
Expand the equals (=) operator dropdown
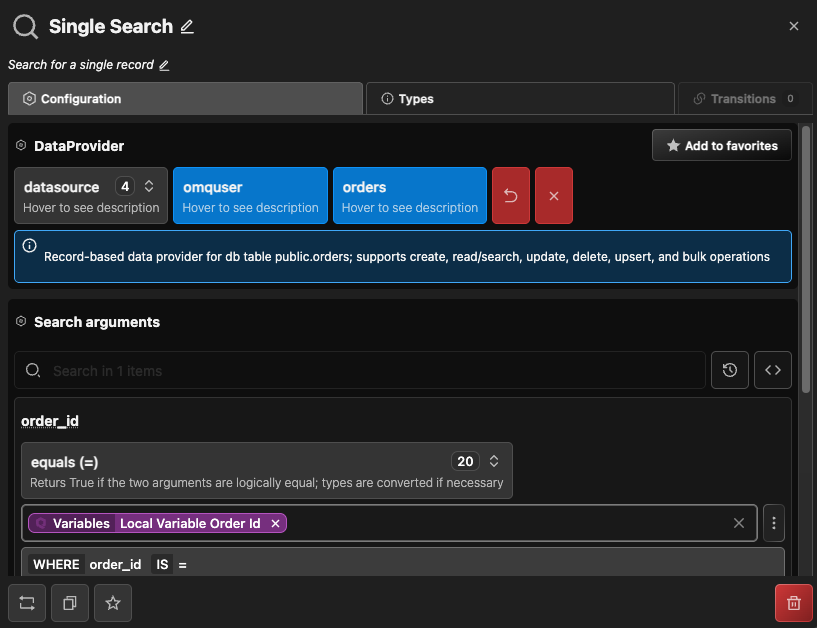(x=266, y=470)
